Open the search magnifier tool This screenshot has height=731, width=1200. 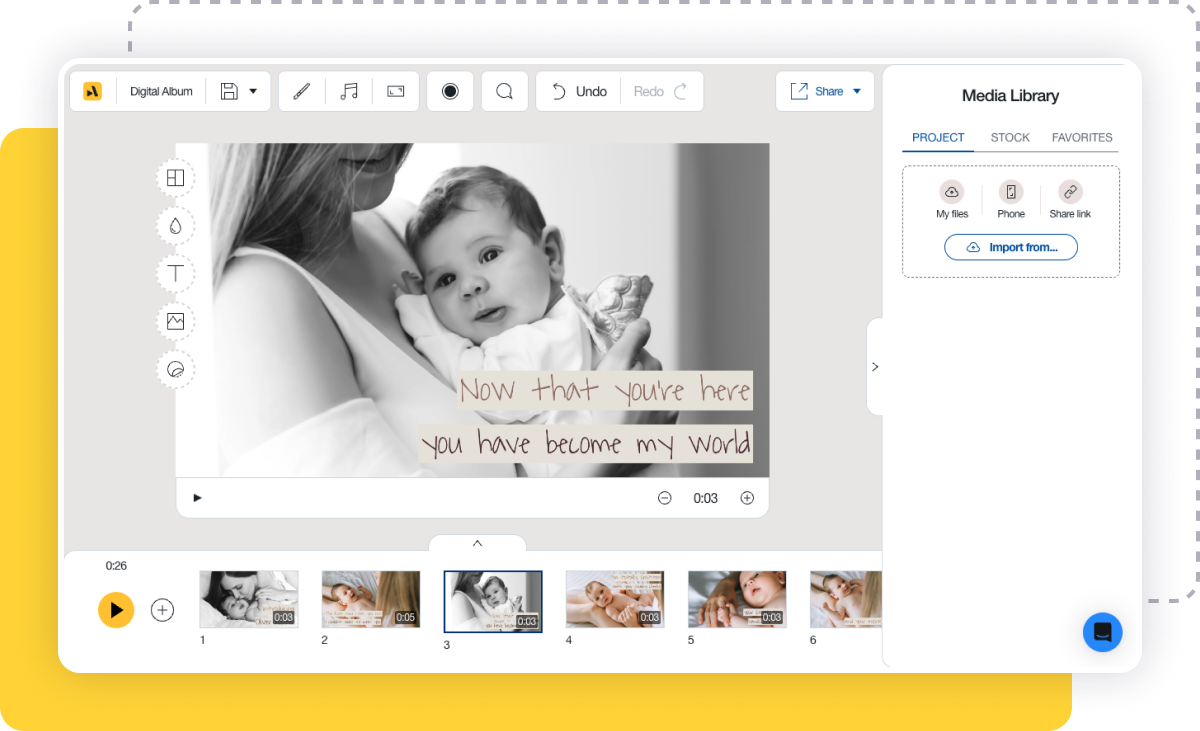coord(504,91)
